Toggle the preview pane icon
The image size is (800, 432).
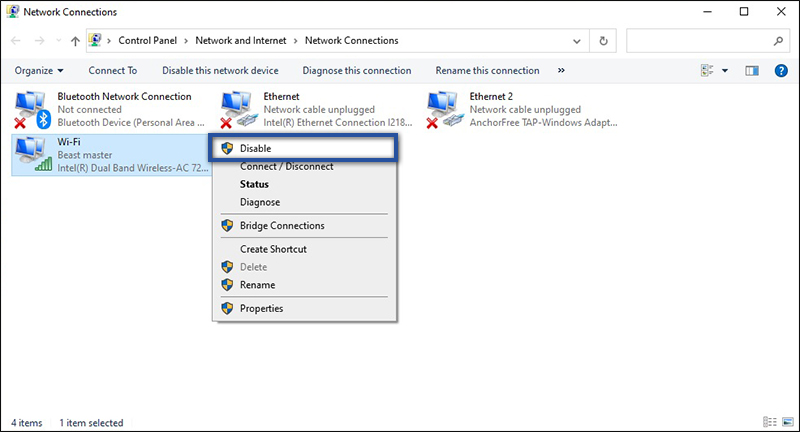pos(752,70)
